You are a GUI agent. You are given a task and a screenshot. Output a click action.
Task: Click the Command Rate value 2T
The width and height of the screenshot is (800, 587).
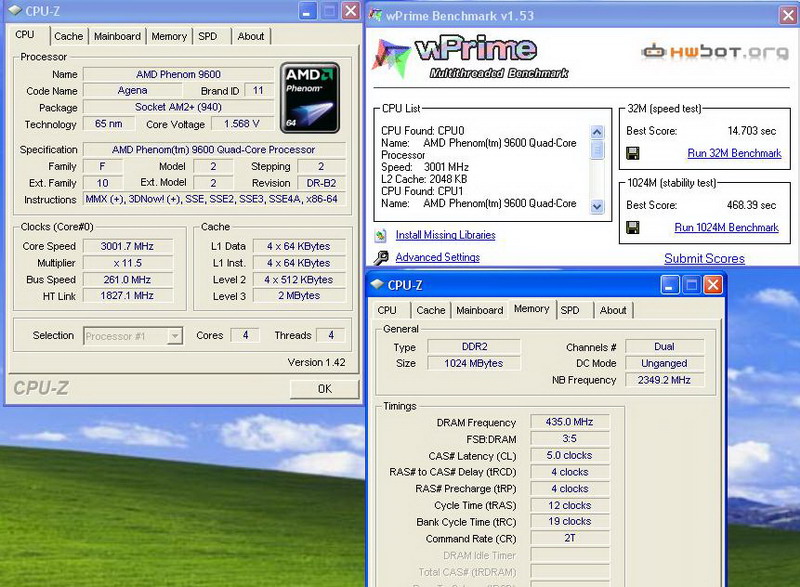569,538
